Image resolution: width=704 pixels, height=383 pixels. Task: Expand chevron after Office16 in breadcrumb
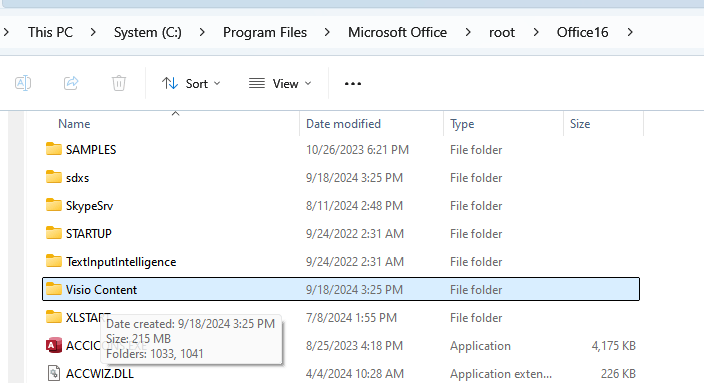pyautogui.click(x=630, y=32)
